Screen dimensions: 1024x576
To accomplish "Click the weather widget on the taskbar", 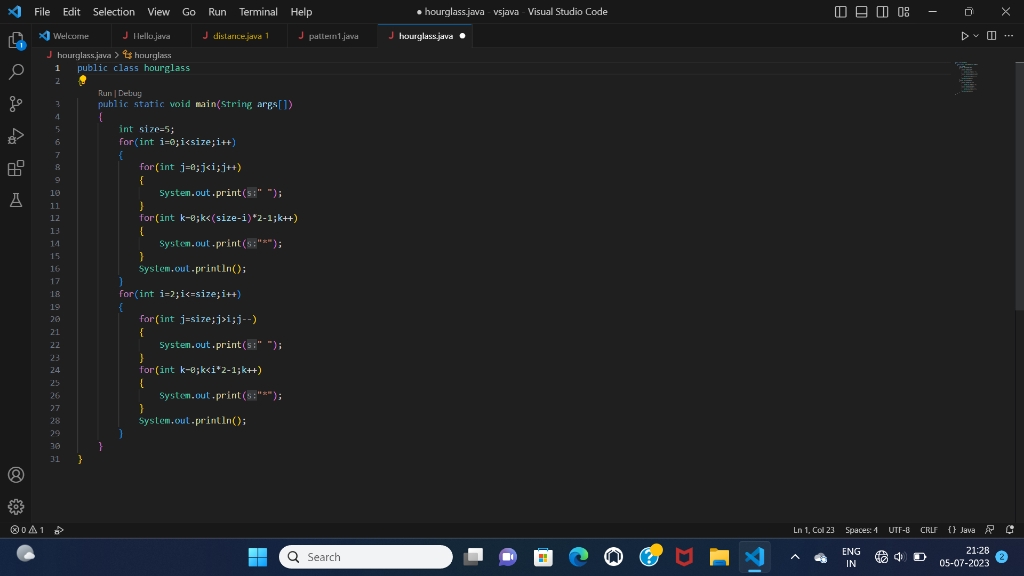I will 25,554.
